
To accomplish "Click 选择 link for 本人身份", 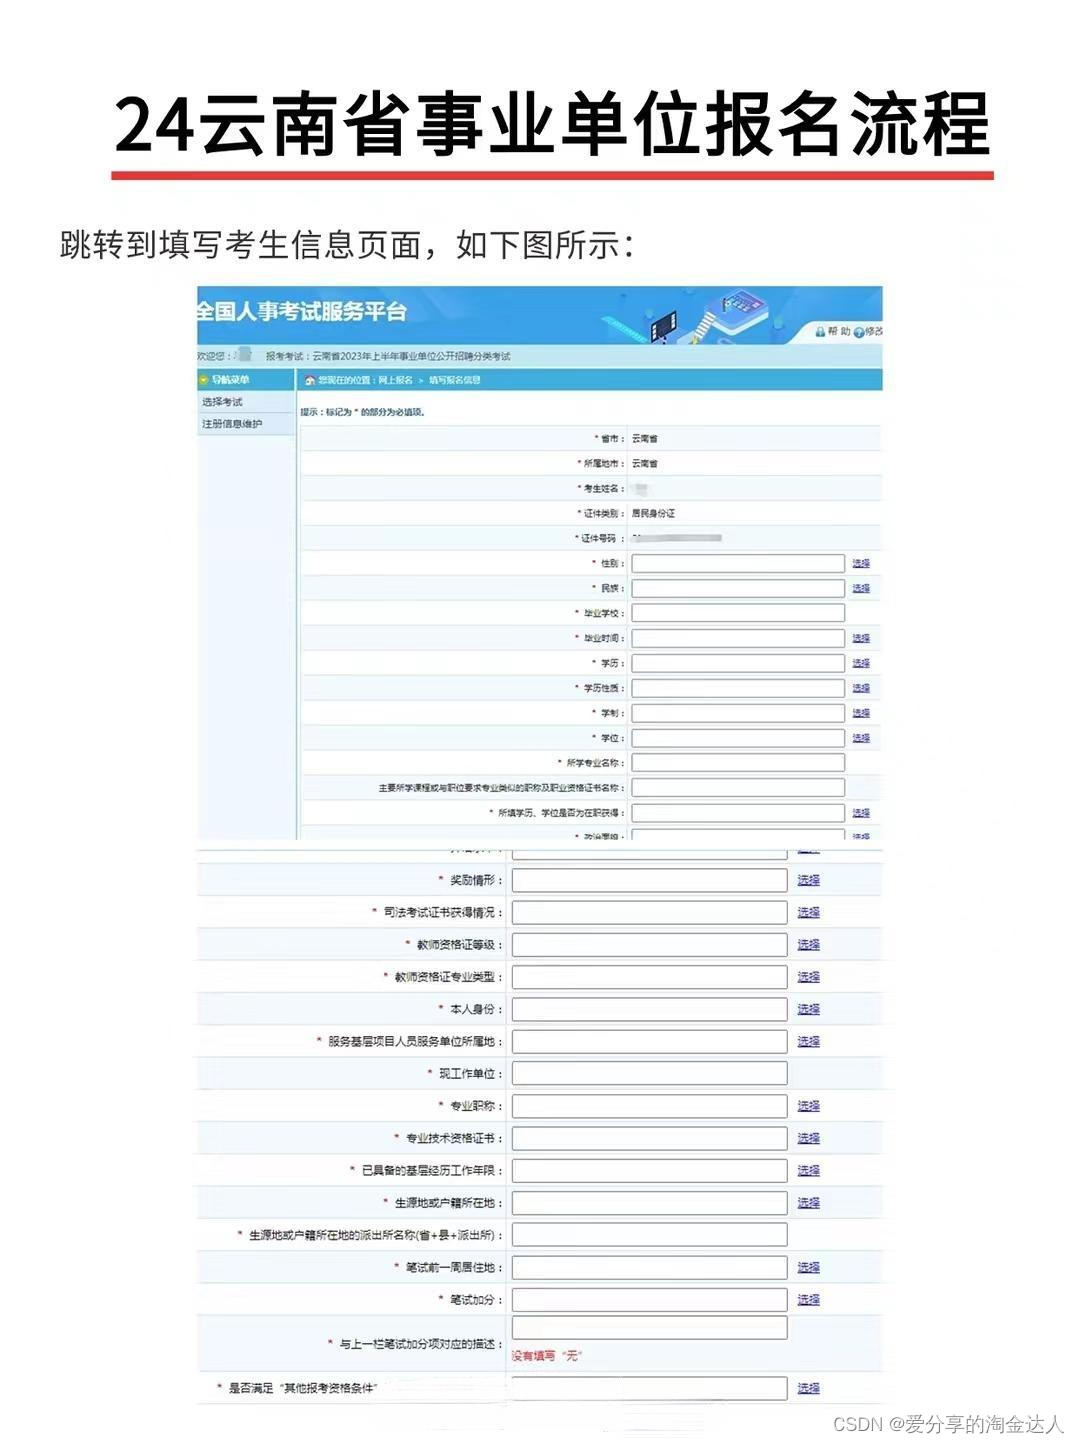I will (808, 1009).
